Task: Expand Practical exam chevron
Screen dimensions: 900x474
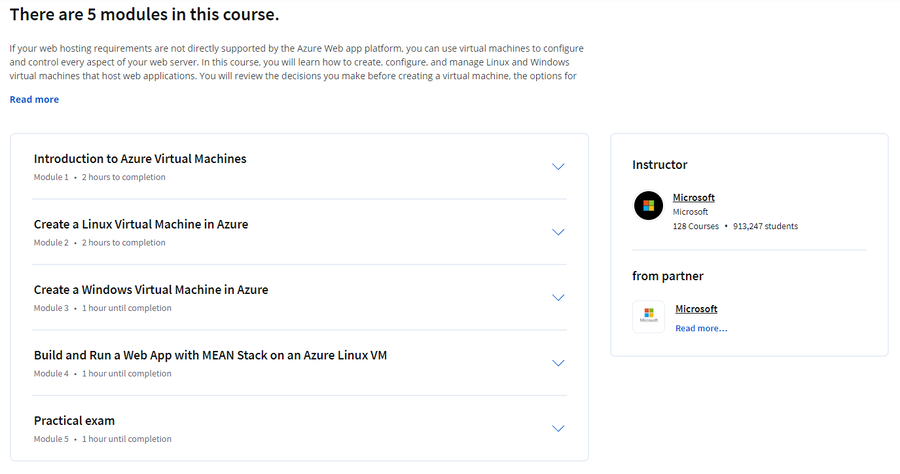Action: pyautogui.click(x=558, y=429)
